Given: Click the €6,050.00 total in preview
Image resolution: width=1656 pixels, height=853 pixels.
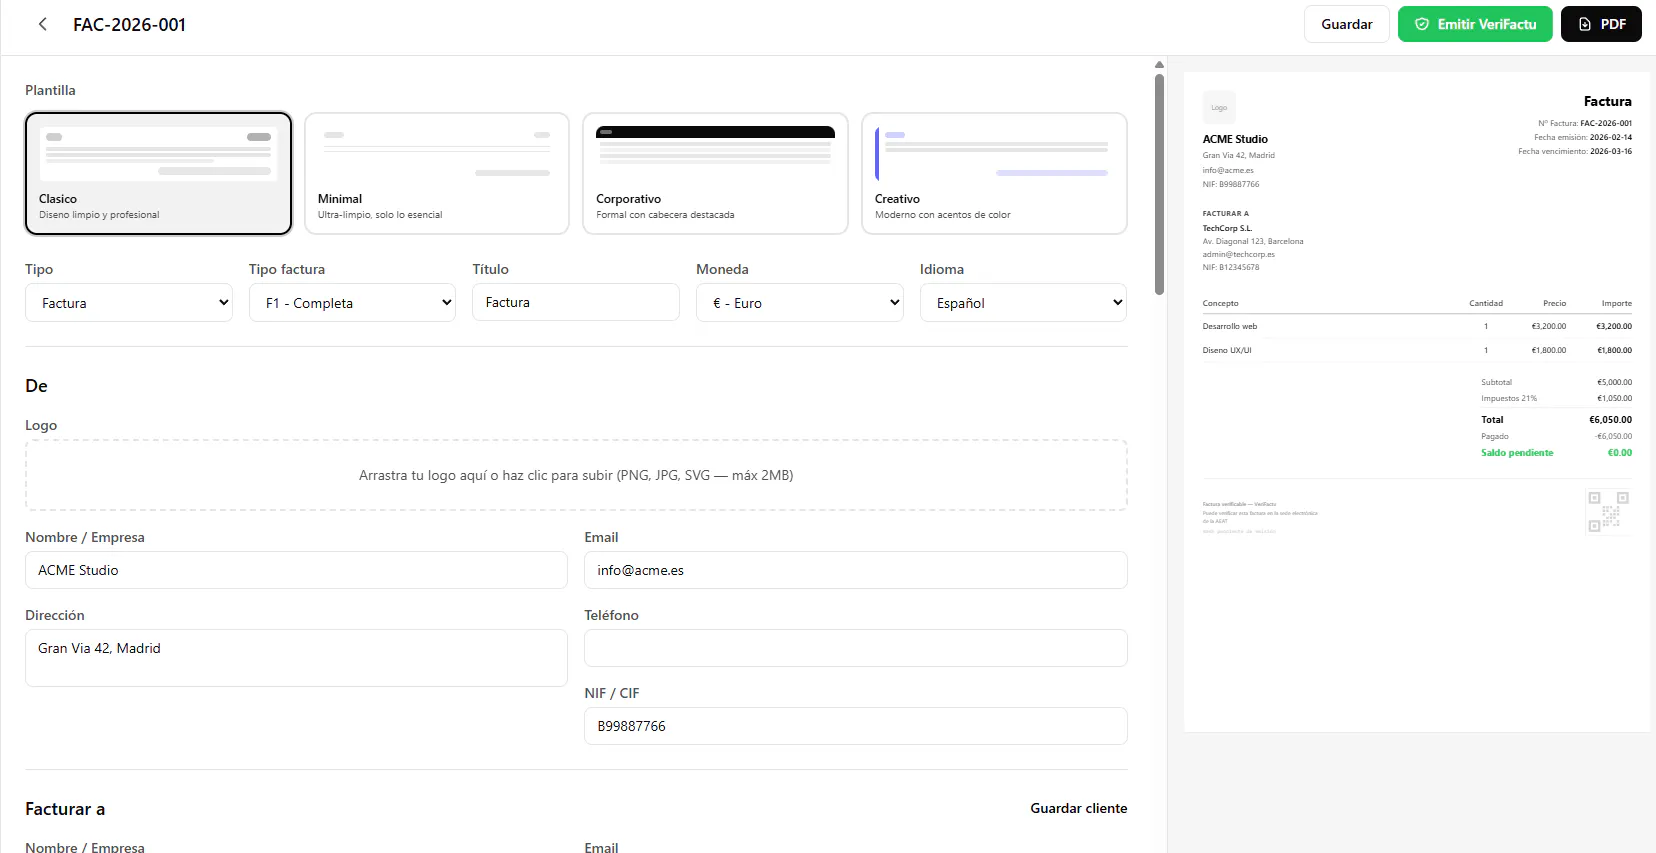Looking at the screenshot, I should (1610, 420).
